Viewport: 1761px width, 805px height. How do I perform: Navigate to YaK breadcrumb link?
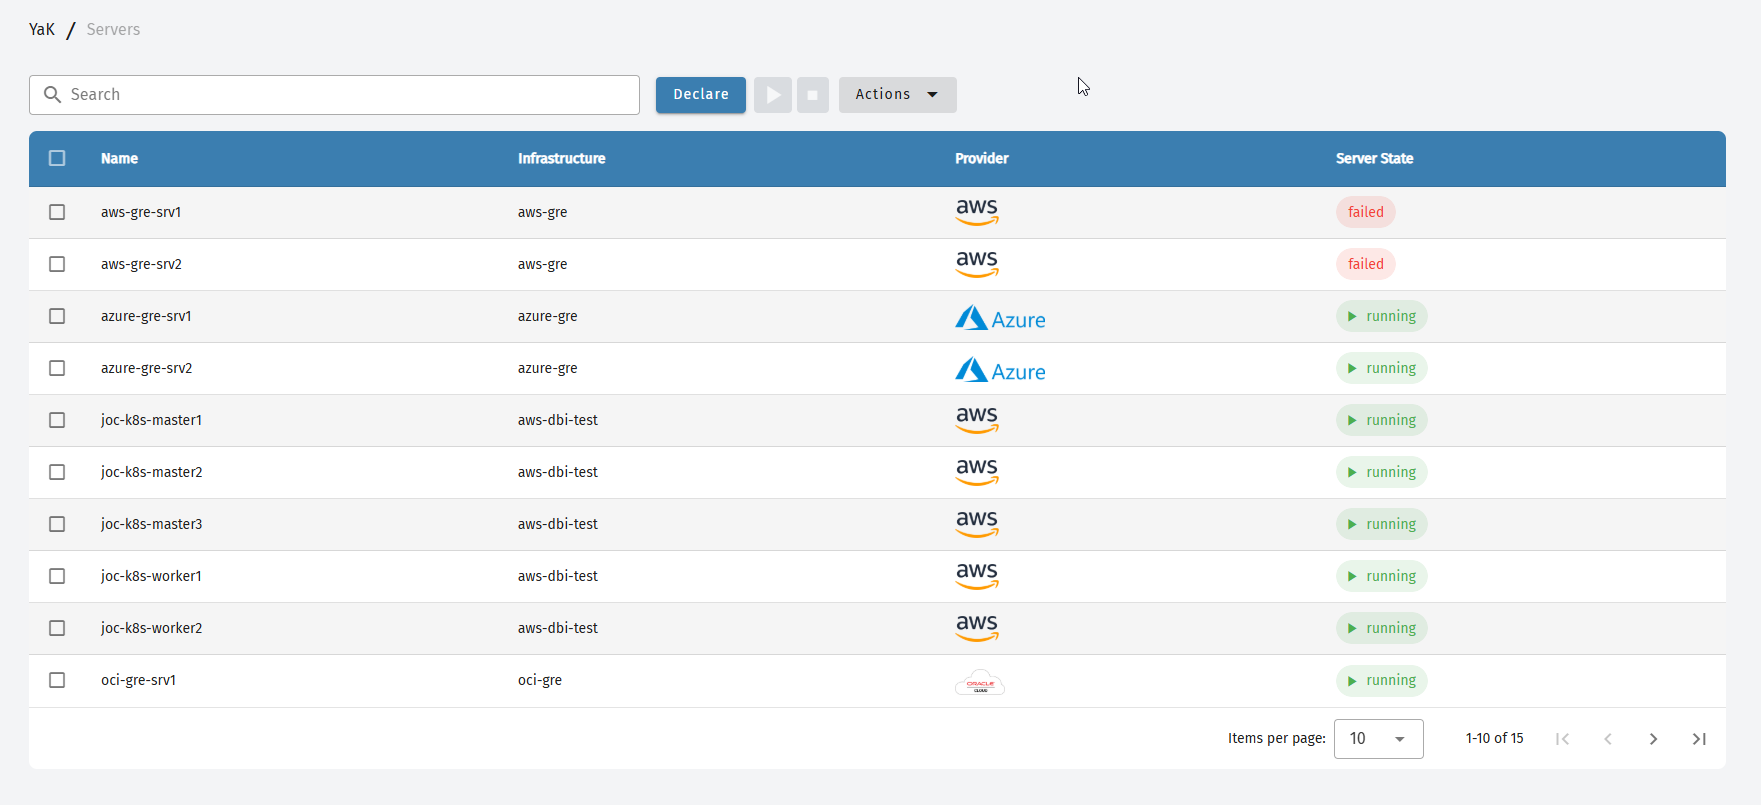click(41, 30)
